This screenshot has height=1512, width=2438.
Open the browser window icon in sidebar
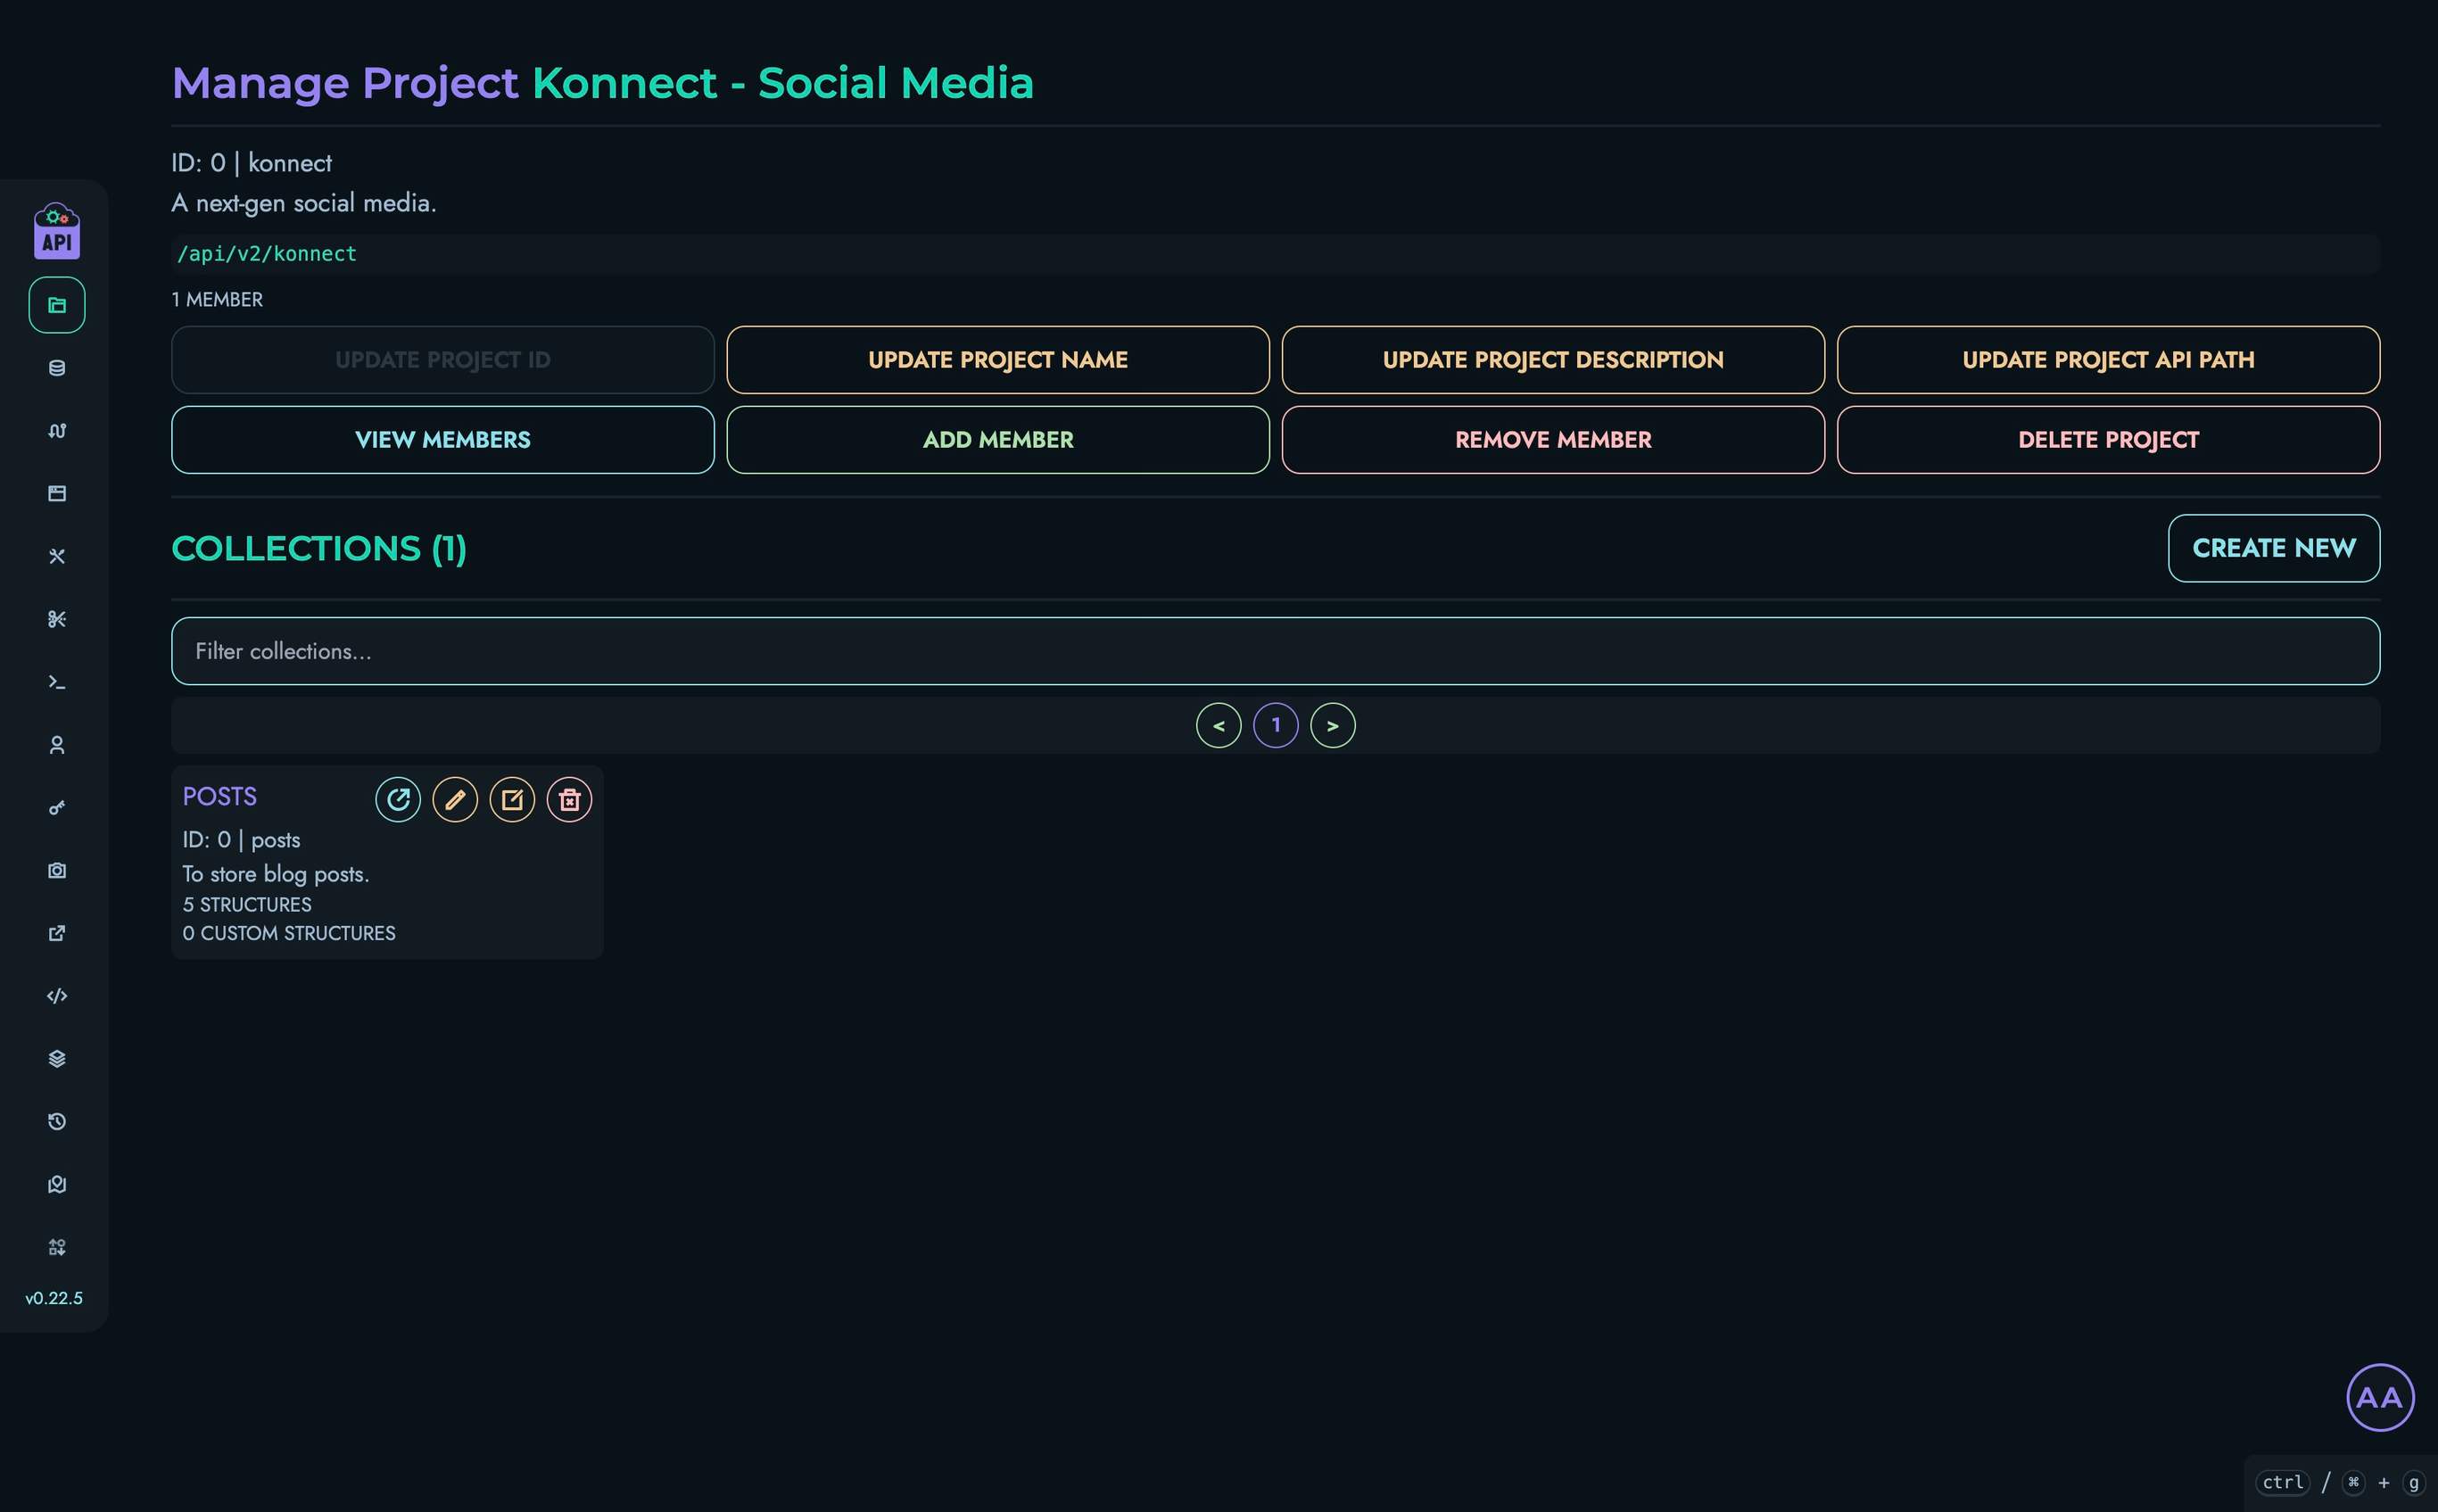point(57,494)
